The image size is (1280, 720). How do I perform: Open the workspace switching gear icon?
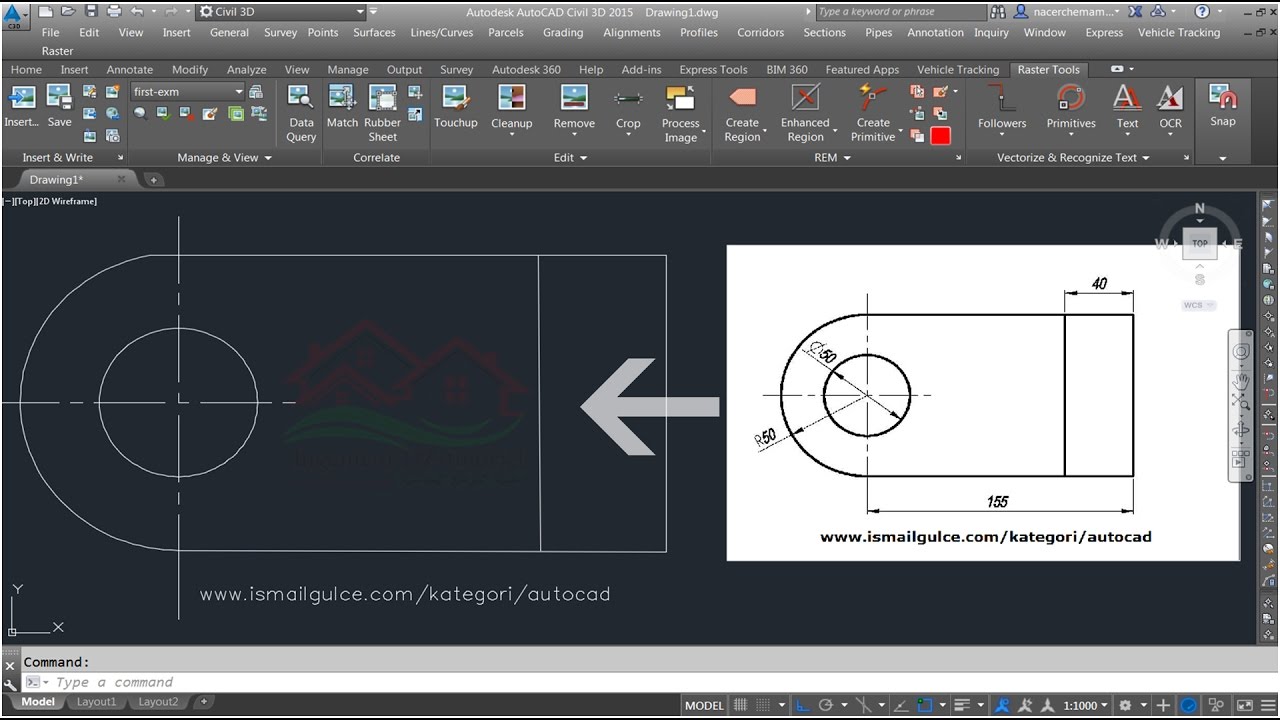click(1125, 705)
